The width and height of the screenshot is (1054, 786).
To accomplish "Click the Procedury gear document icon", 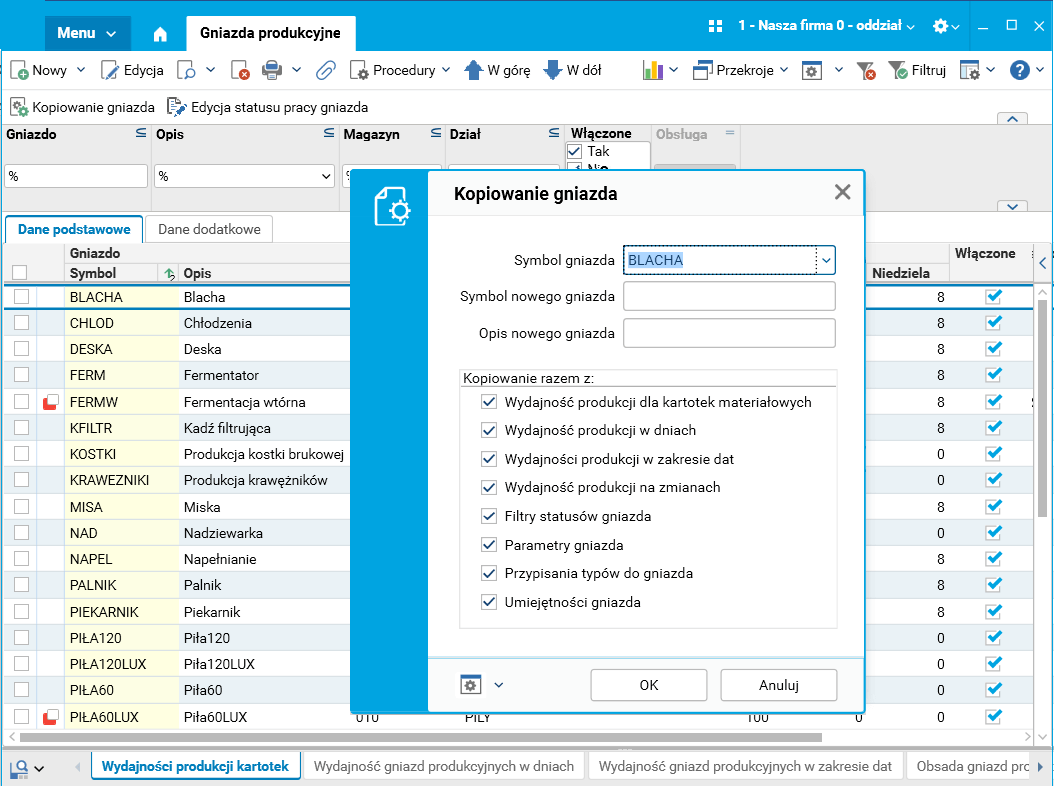I will (x=359, y=70).
